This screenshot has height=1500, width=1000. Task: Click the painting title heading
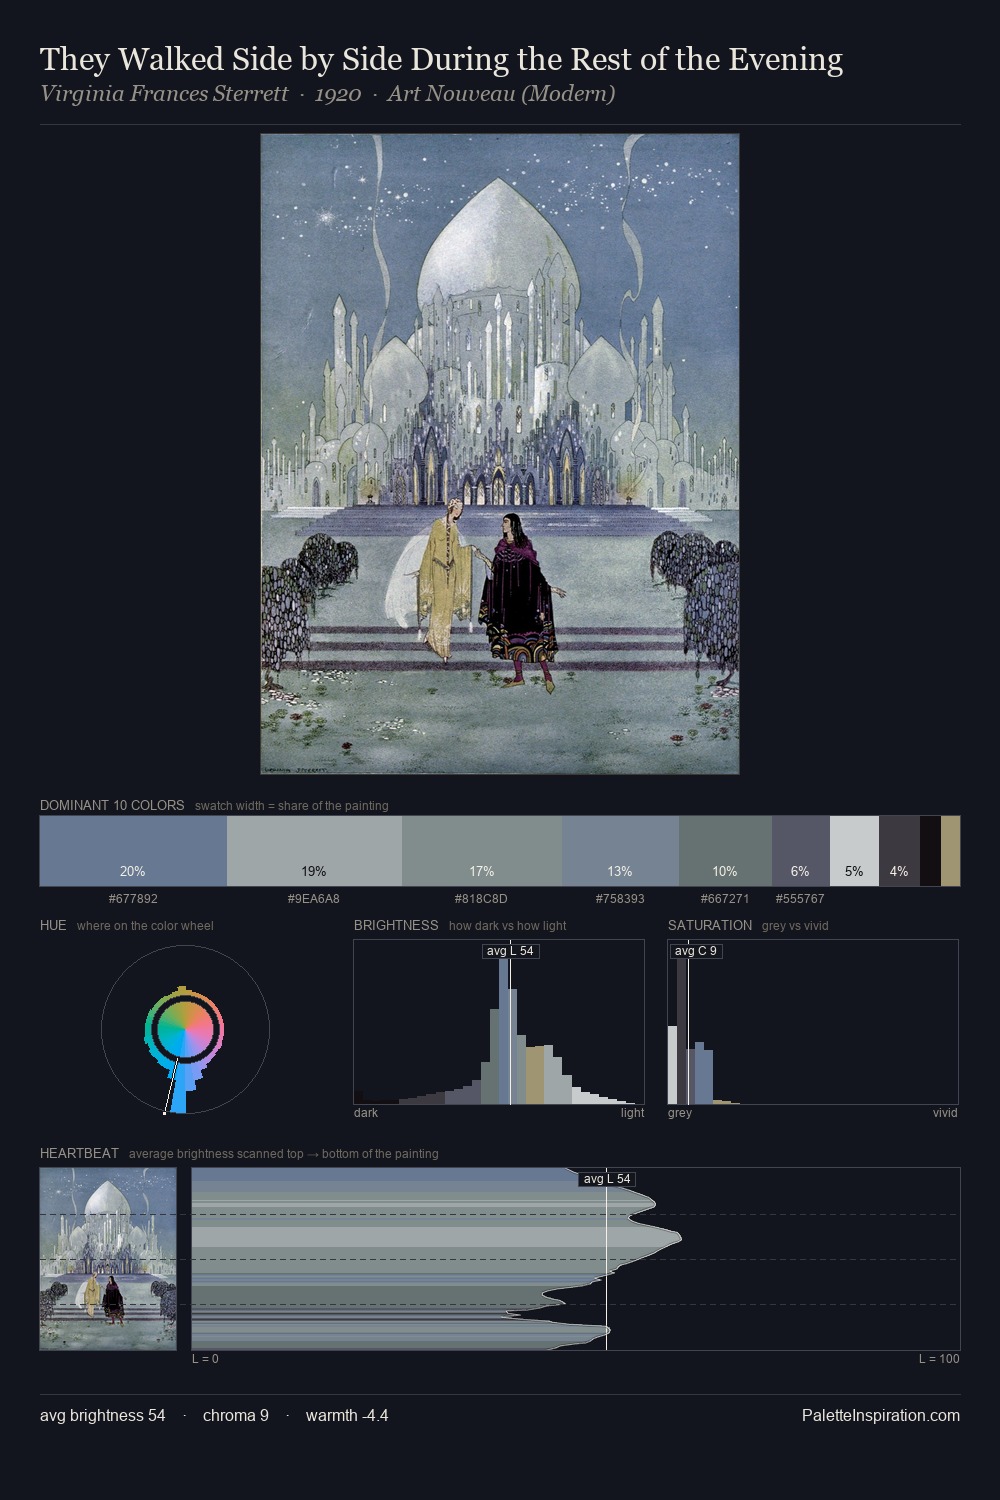441,60
